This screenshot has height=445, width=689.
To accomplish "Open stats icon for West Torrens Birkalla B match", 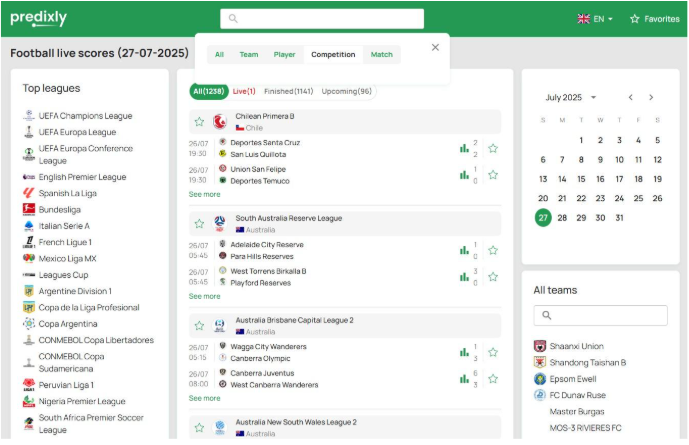I will 464,277.
